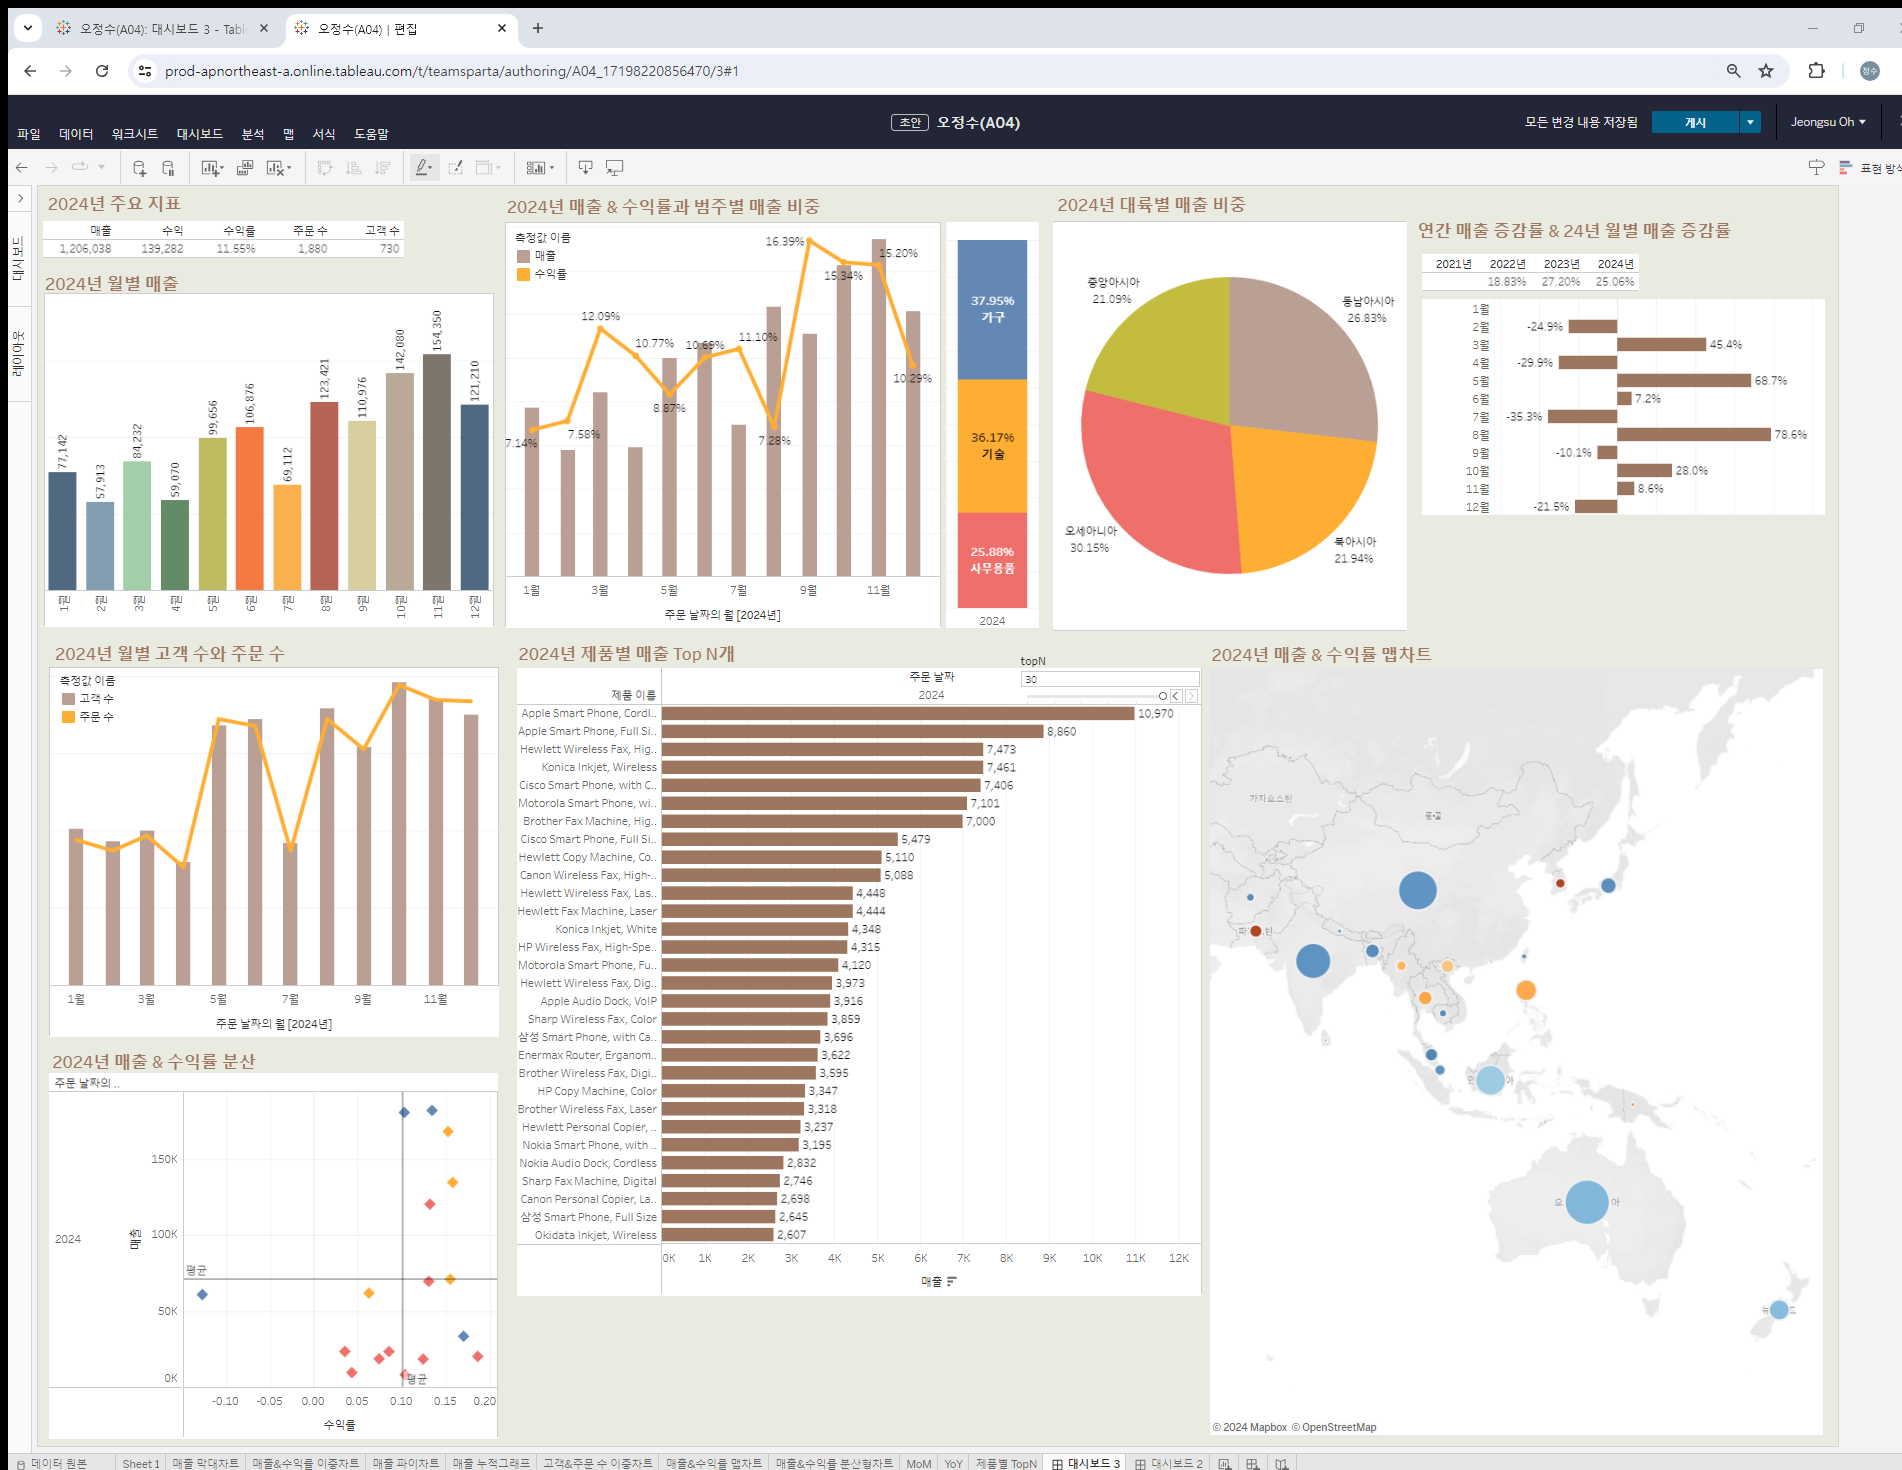The height and width of the screenshot is (1470, 1902).
Task: Create a new story tab
Action: (1282, 1463)
